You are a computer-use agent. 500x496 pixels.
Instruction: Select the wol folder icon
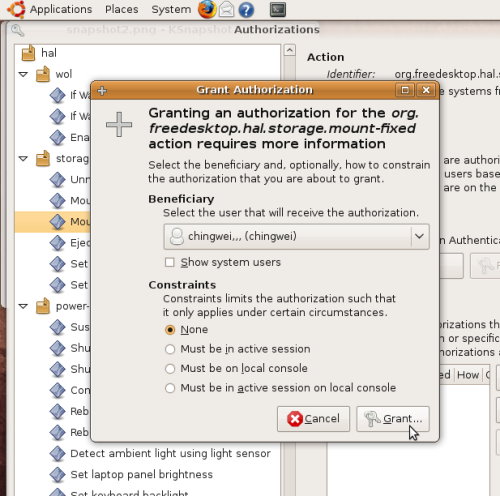click(x=43, y=74)
